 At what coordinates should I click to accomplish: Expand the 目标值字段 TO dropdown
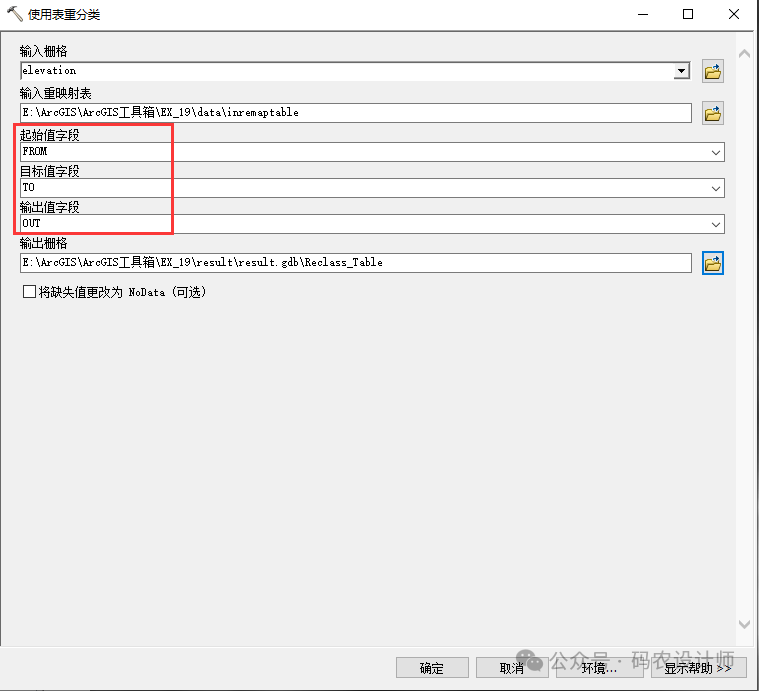click(715, 188)
